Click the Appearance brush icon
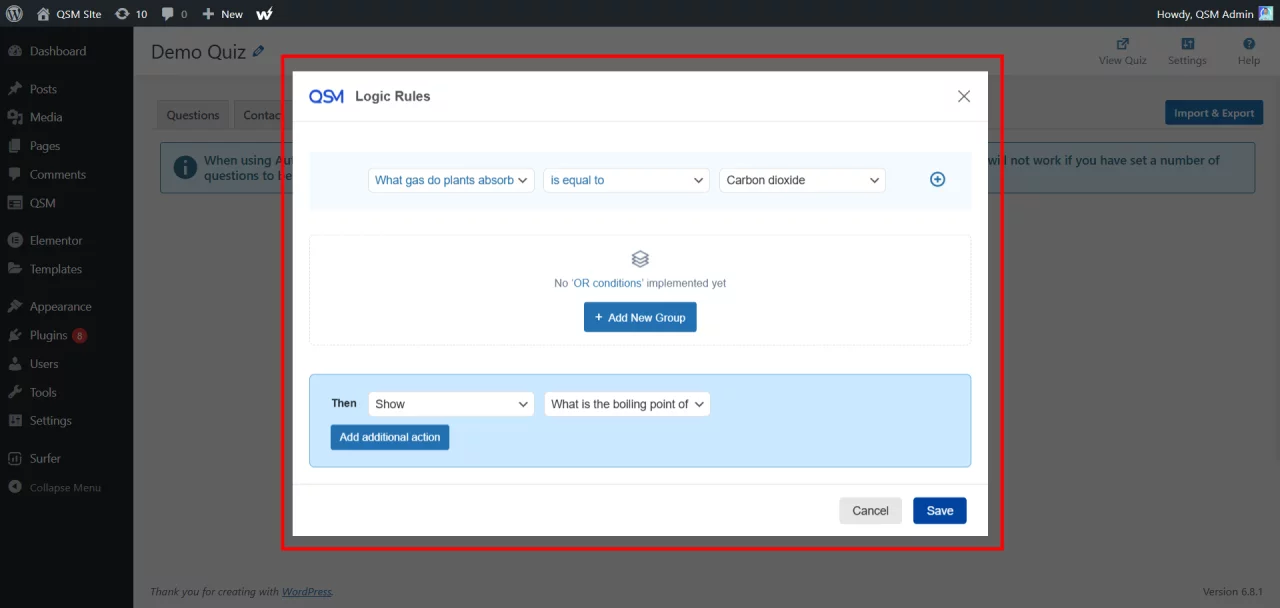 coord(15,307)
